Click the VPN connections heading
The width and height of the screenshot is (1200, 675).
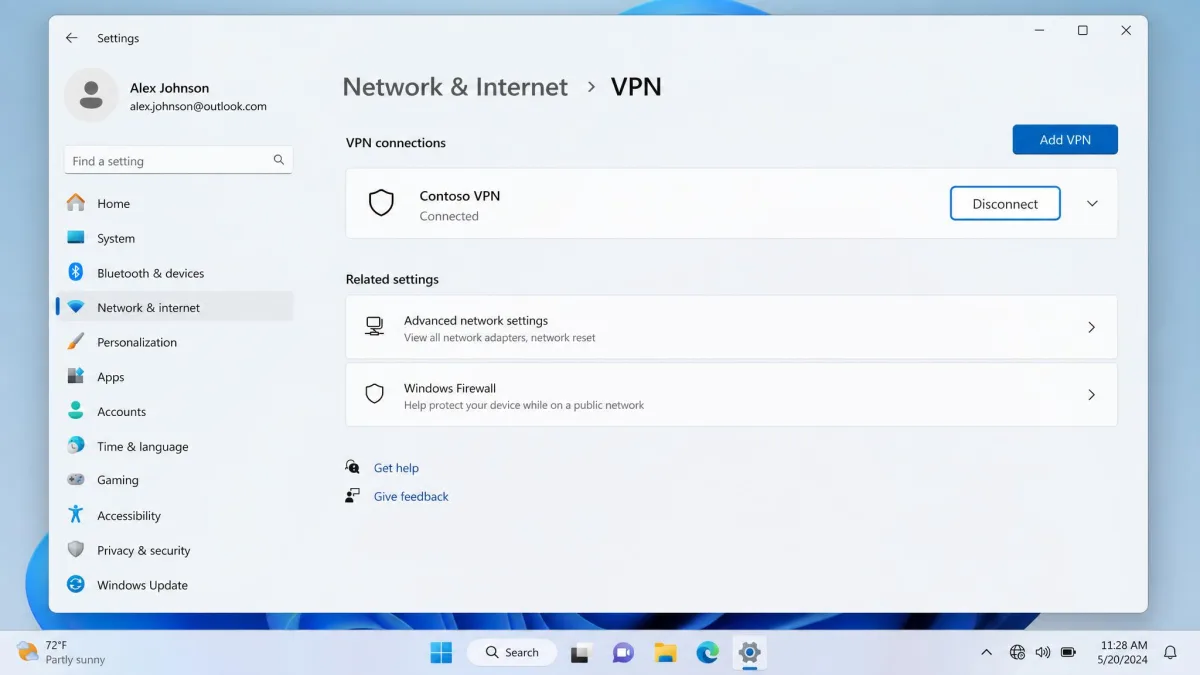click(x=396, y=142)
